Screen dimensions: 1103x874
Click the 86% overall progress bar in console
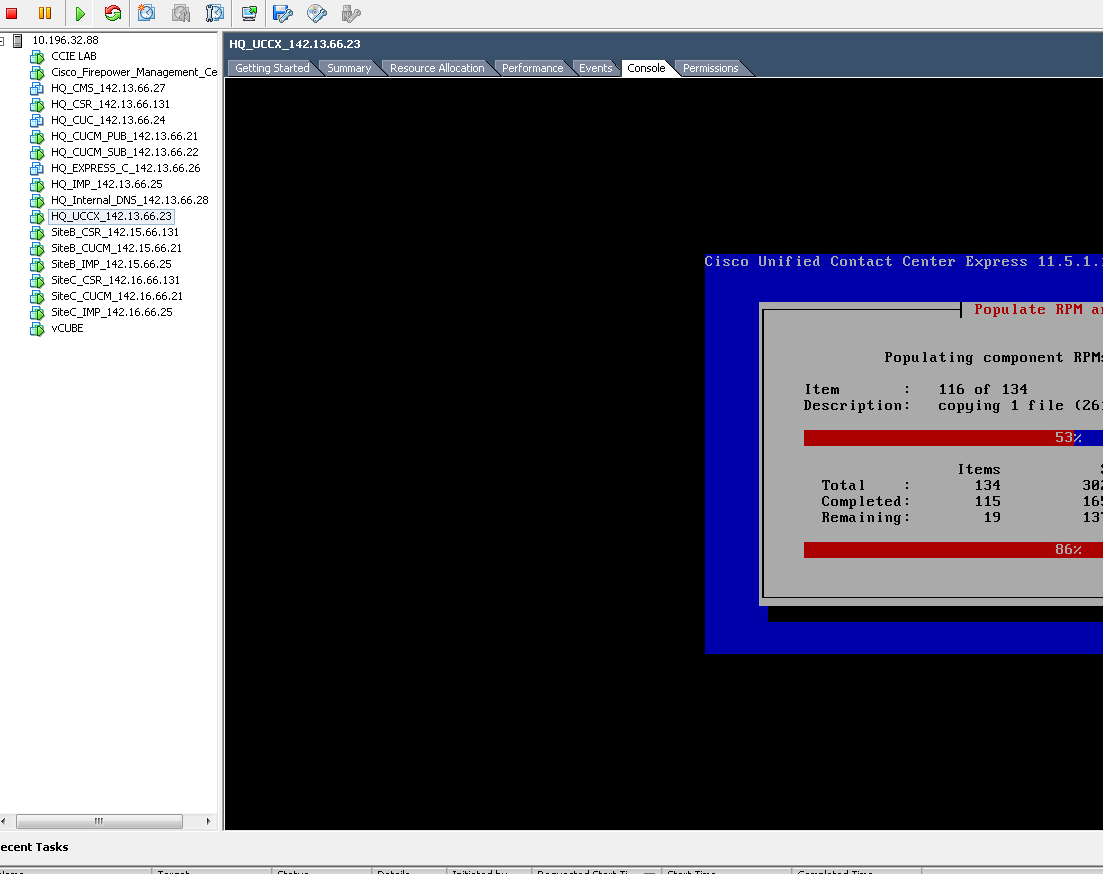pyautogui.click(x=953, y=550)
